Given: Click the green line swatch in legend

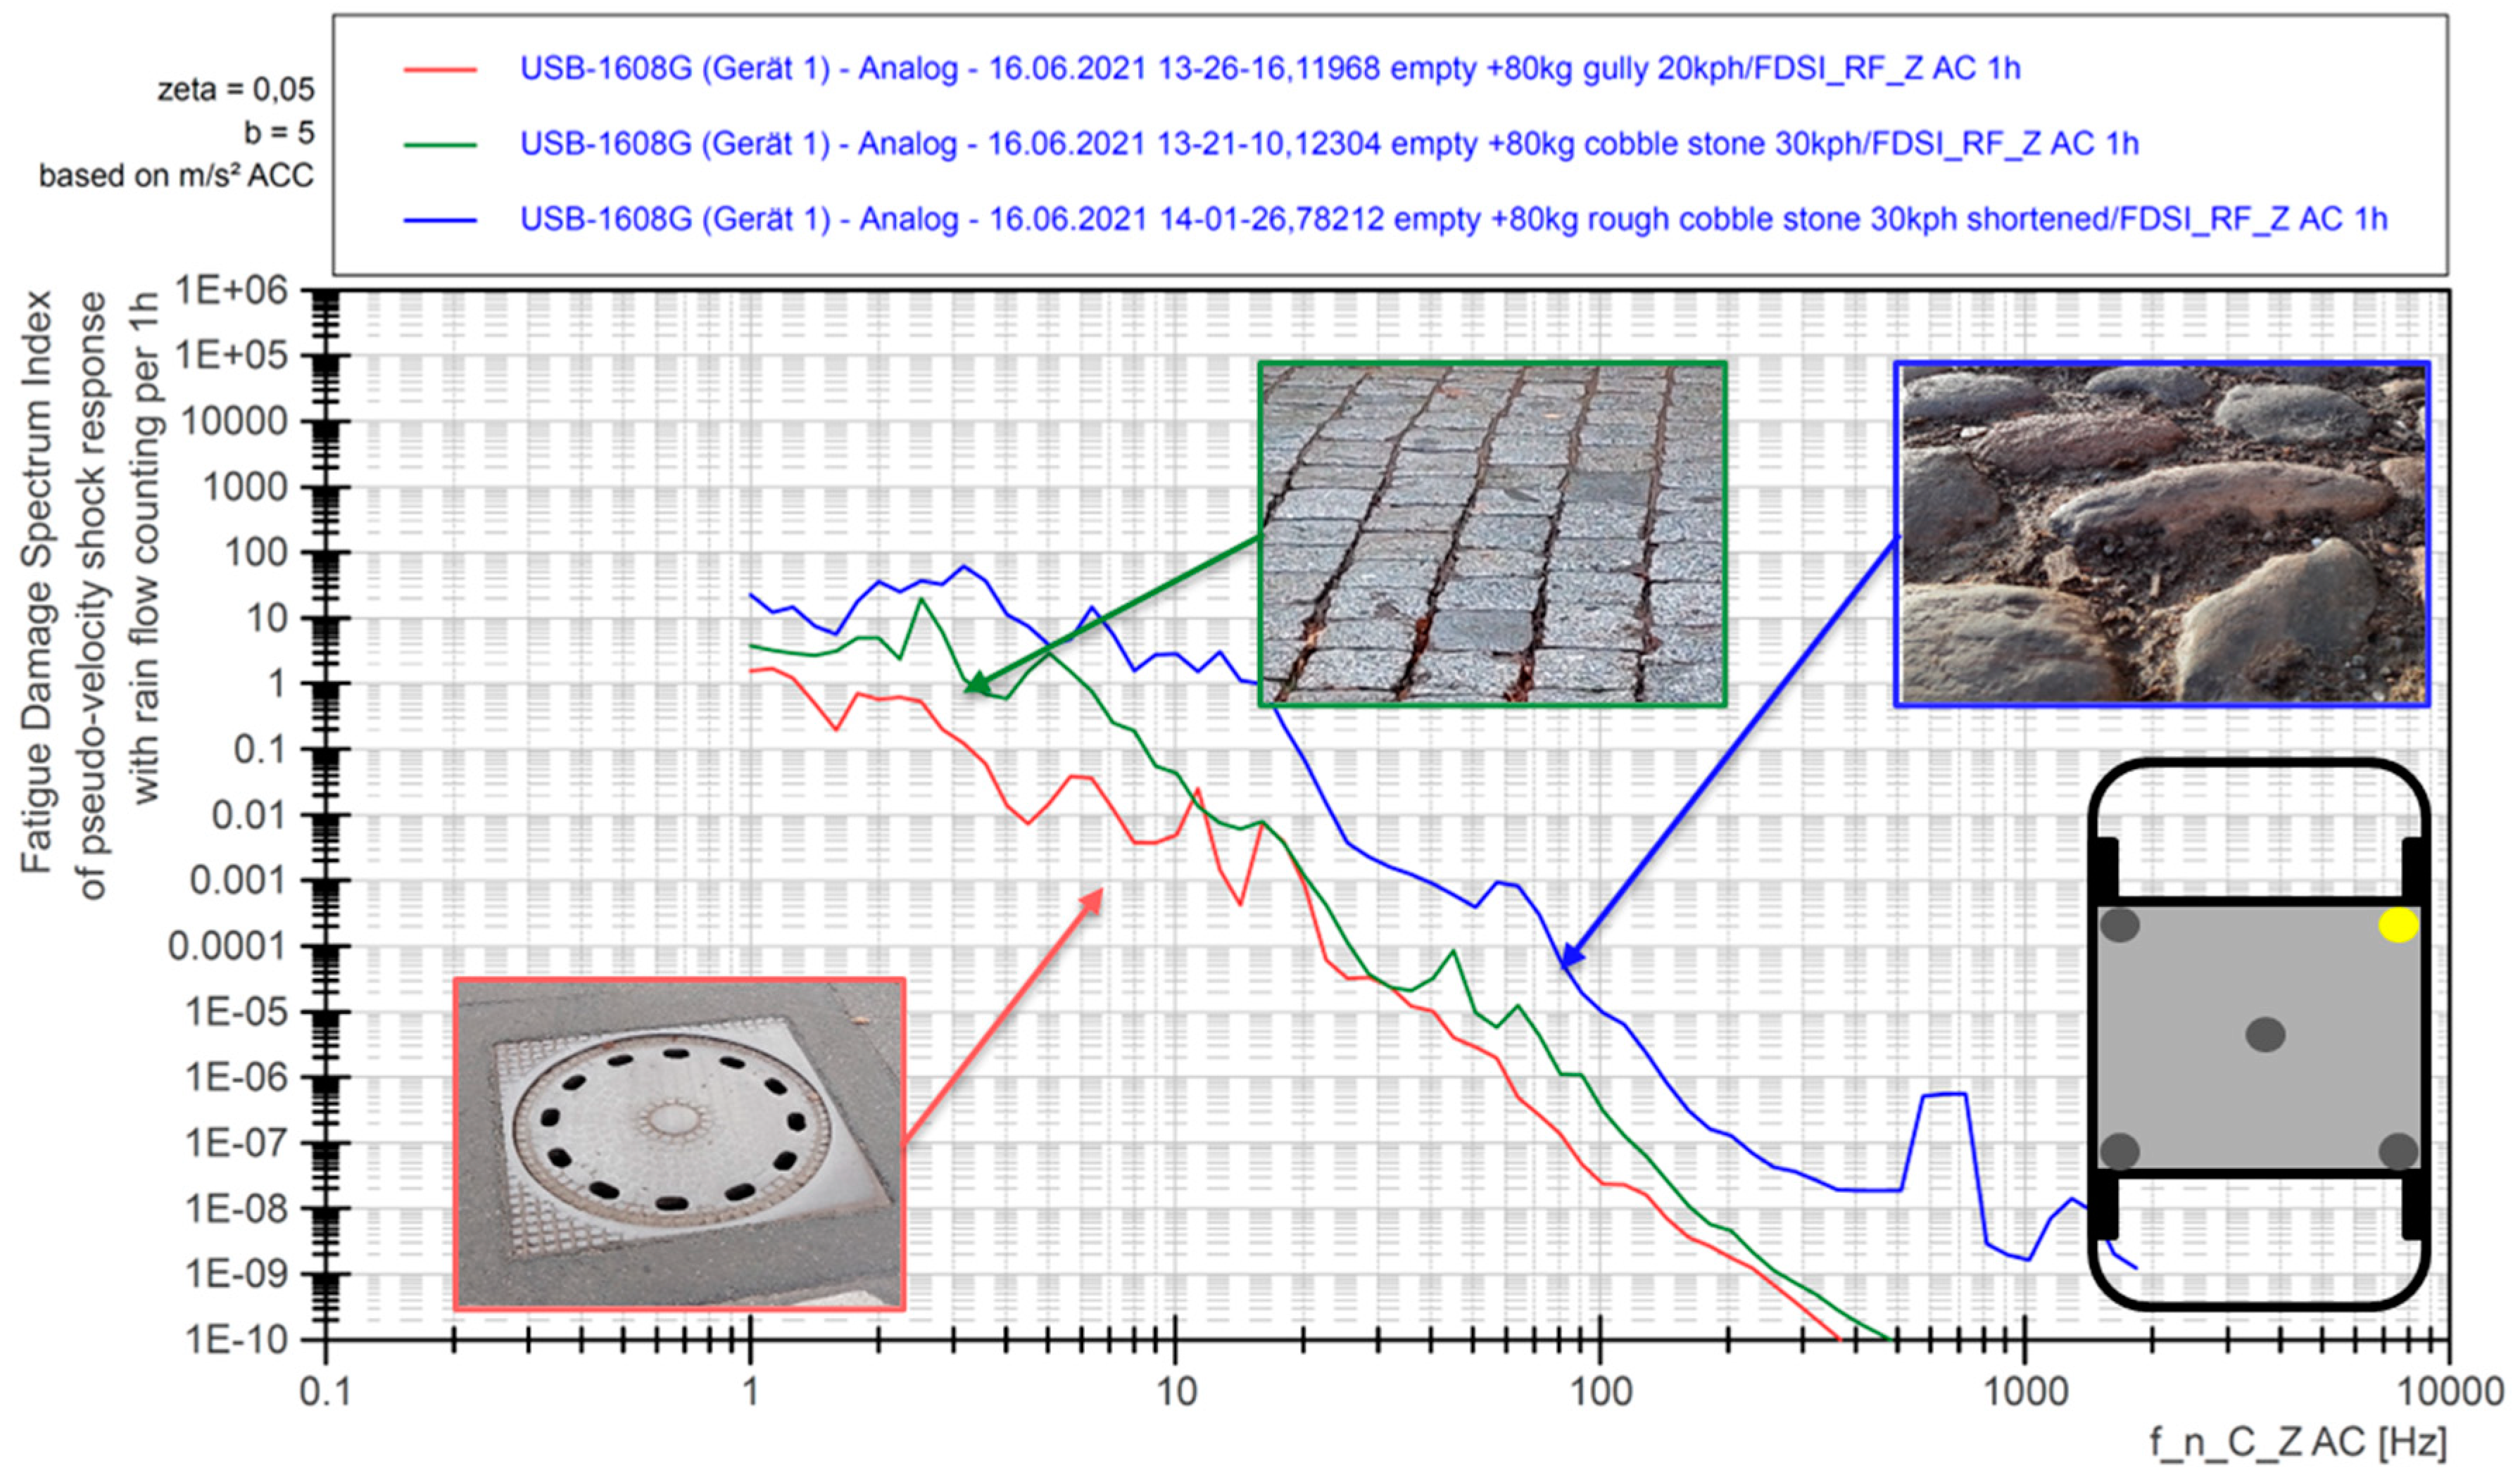Looking at the screenshot, I should pyautogui.click(x=440, y=145).
